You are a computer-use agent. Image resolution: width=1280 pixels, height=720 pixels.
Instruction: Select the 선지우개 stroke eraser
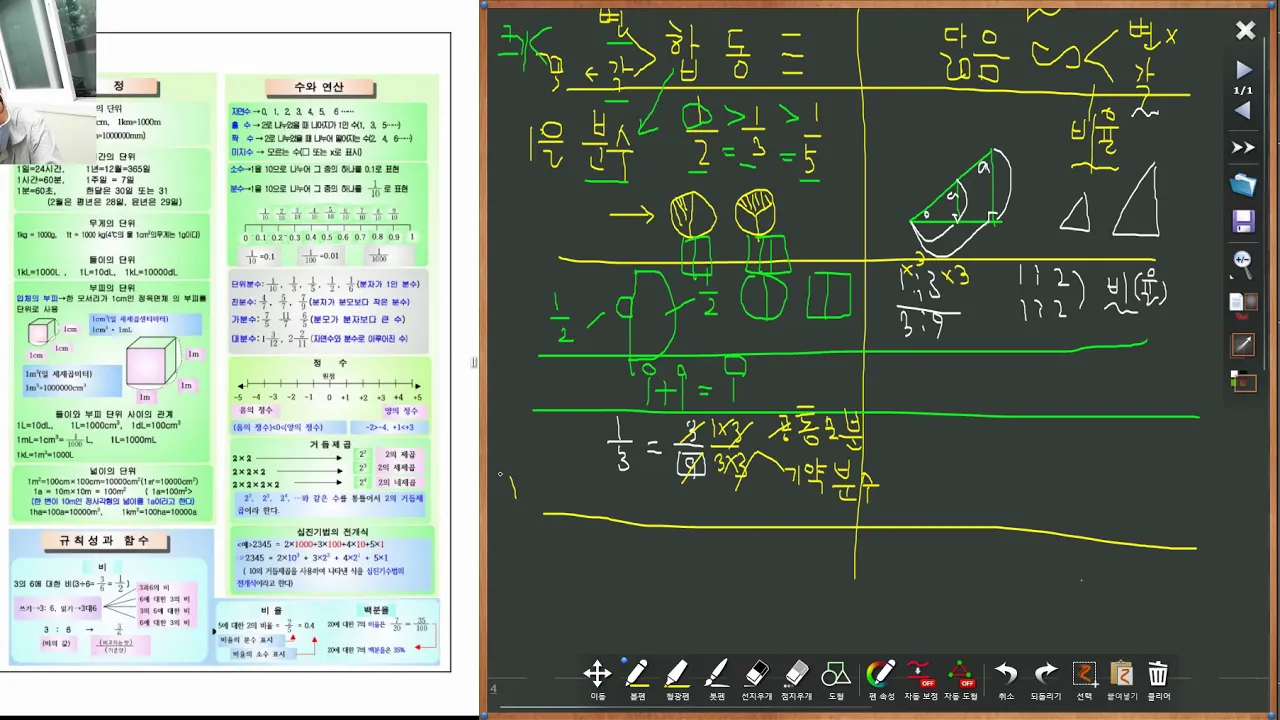pos(757,680)
